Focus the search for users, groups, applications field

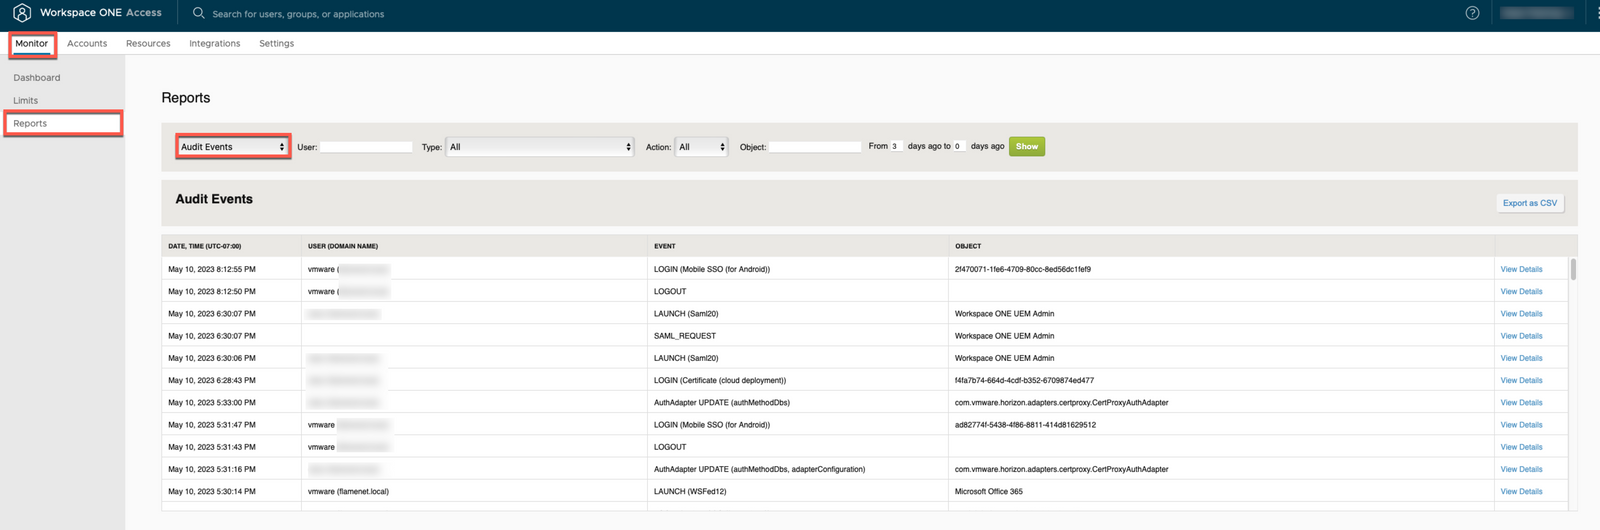click(298, 14)
